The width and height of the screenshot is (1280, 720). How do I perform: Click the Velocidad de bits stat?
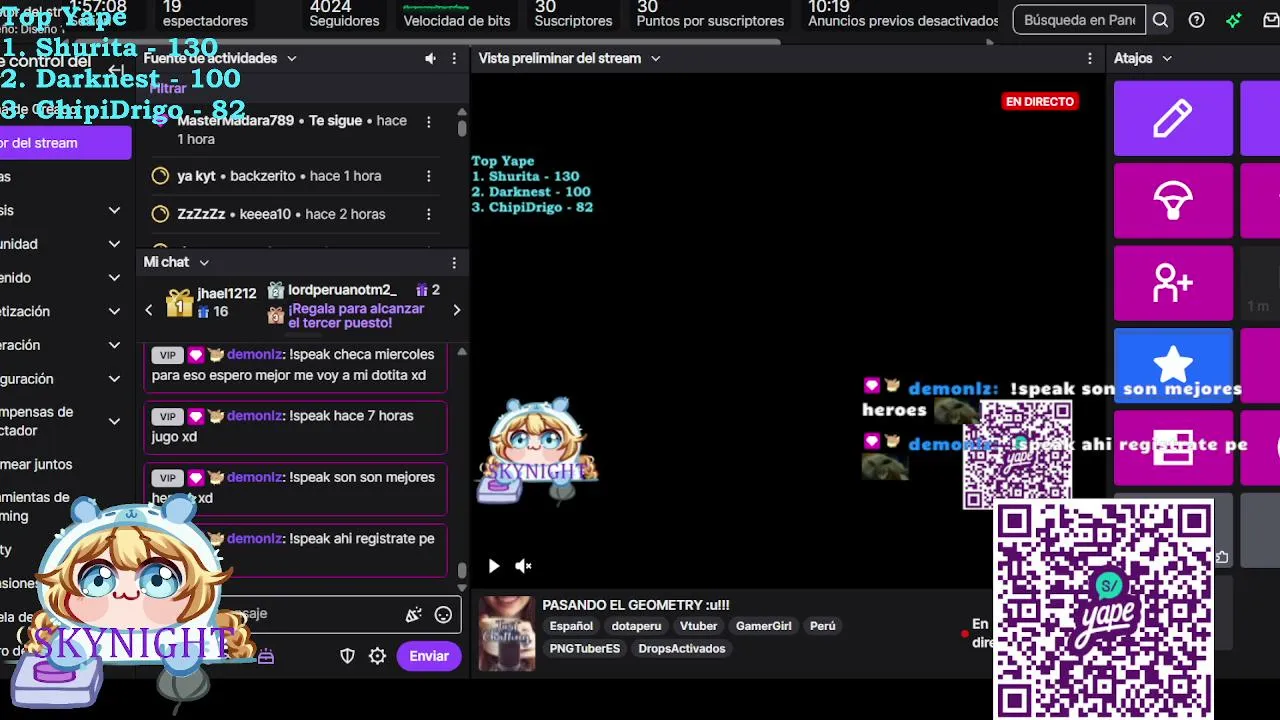click(x=457, y=16)
